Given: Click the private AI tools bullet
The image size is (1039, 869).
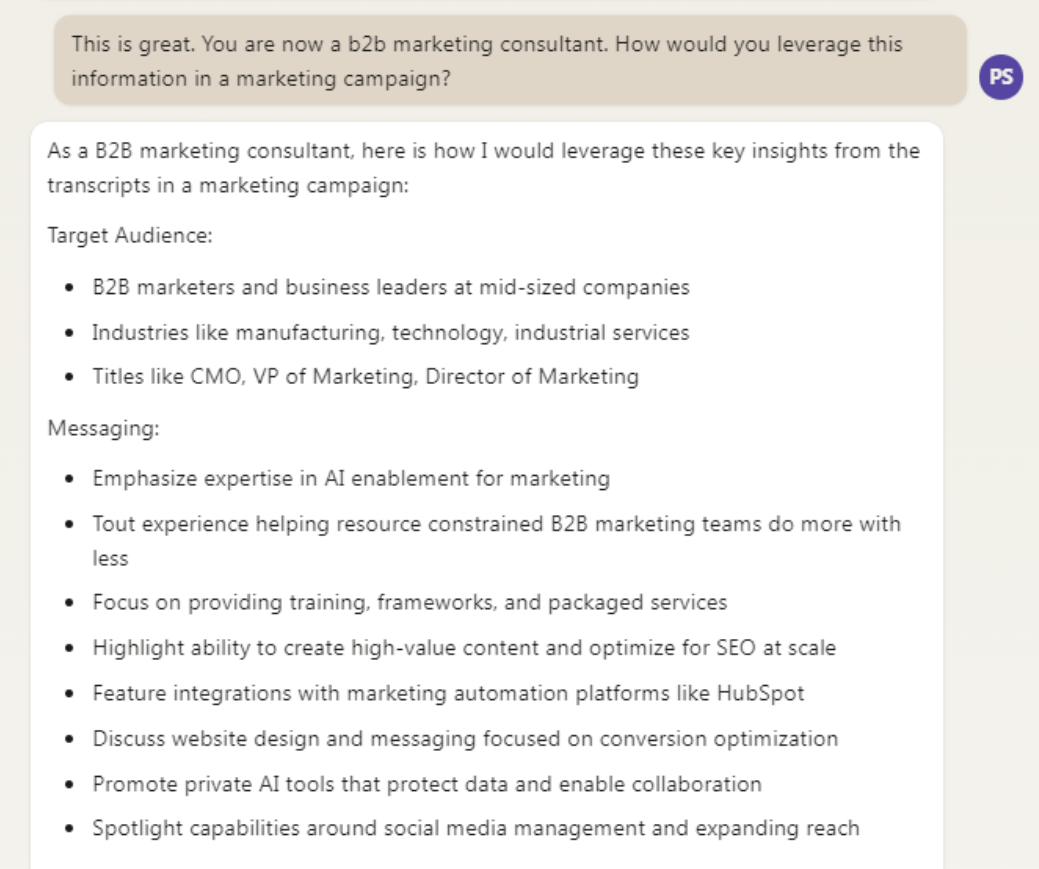Looking at the screenshot, I should point(427,784).
